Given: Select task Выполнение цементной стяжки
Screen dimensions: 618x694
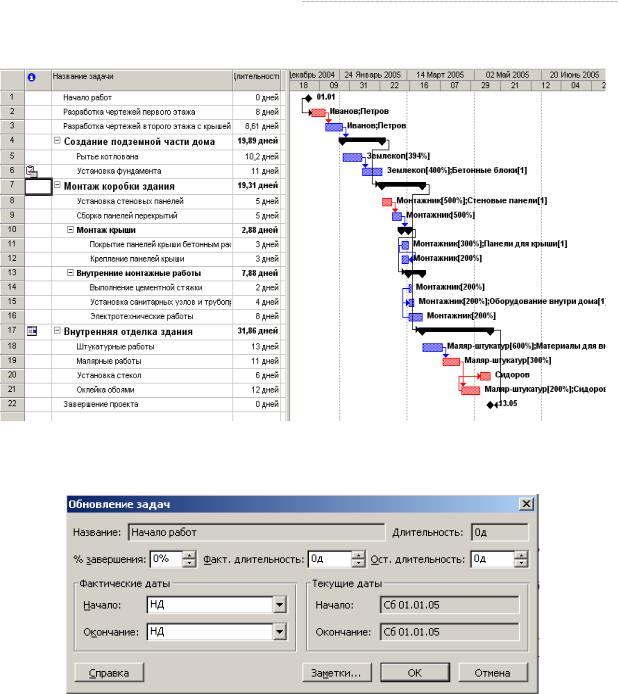Looking at the screenshot, I should coord(146,287).
